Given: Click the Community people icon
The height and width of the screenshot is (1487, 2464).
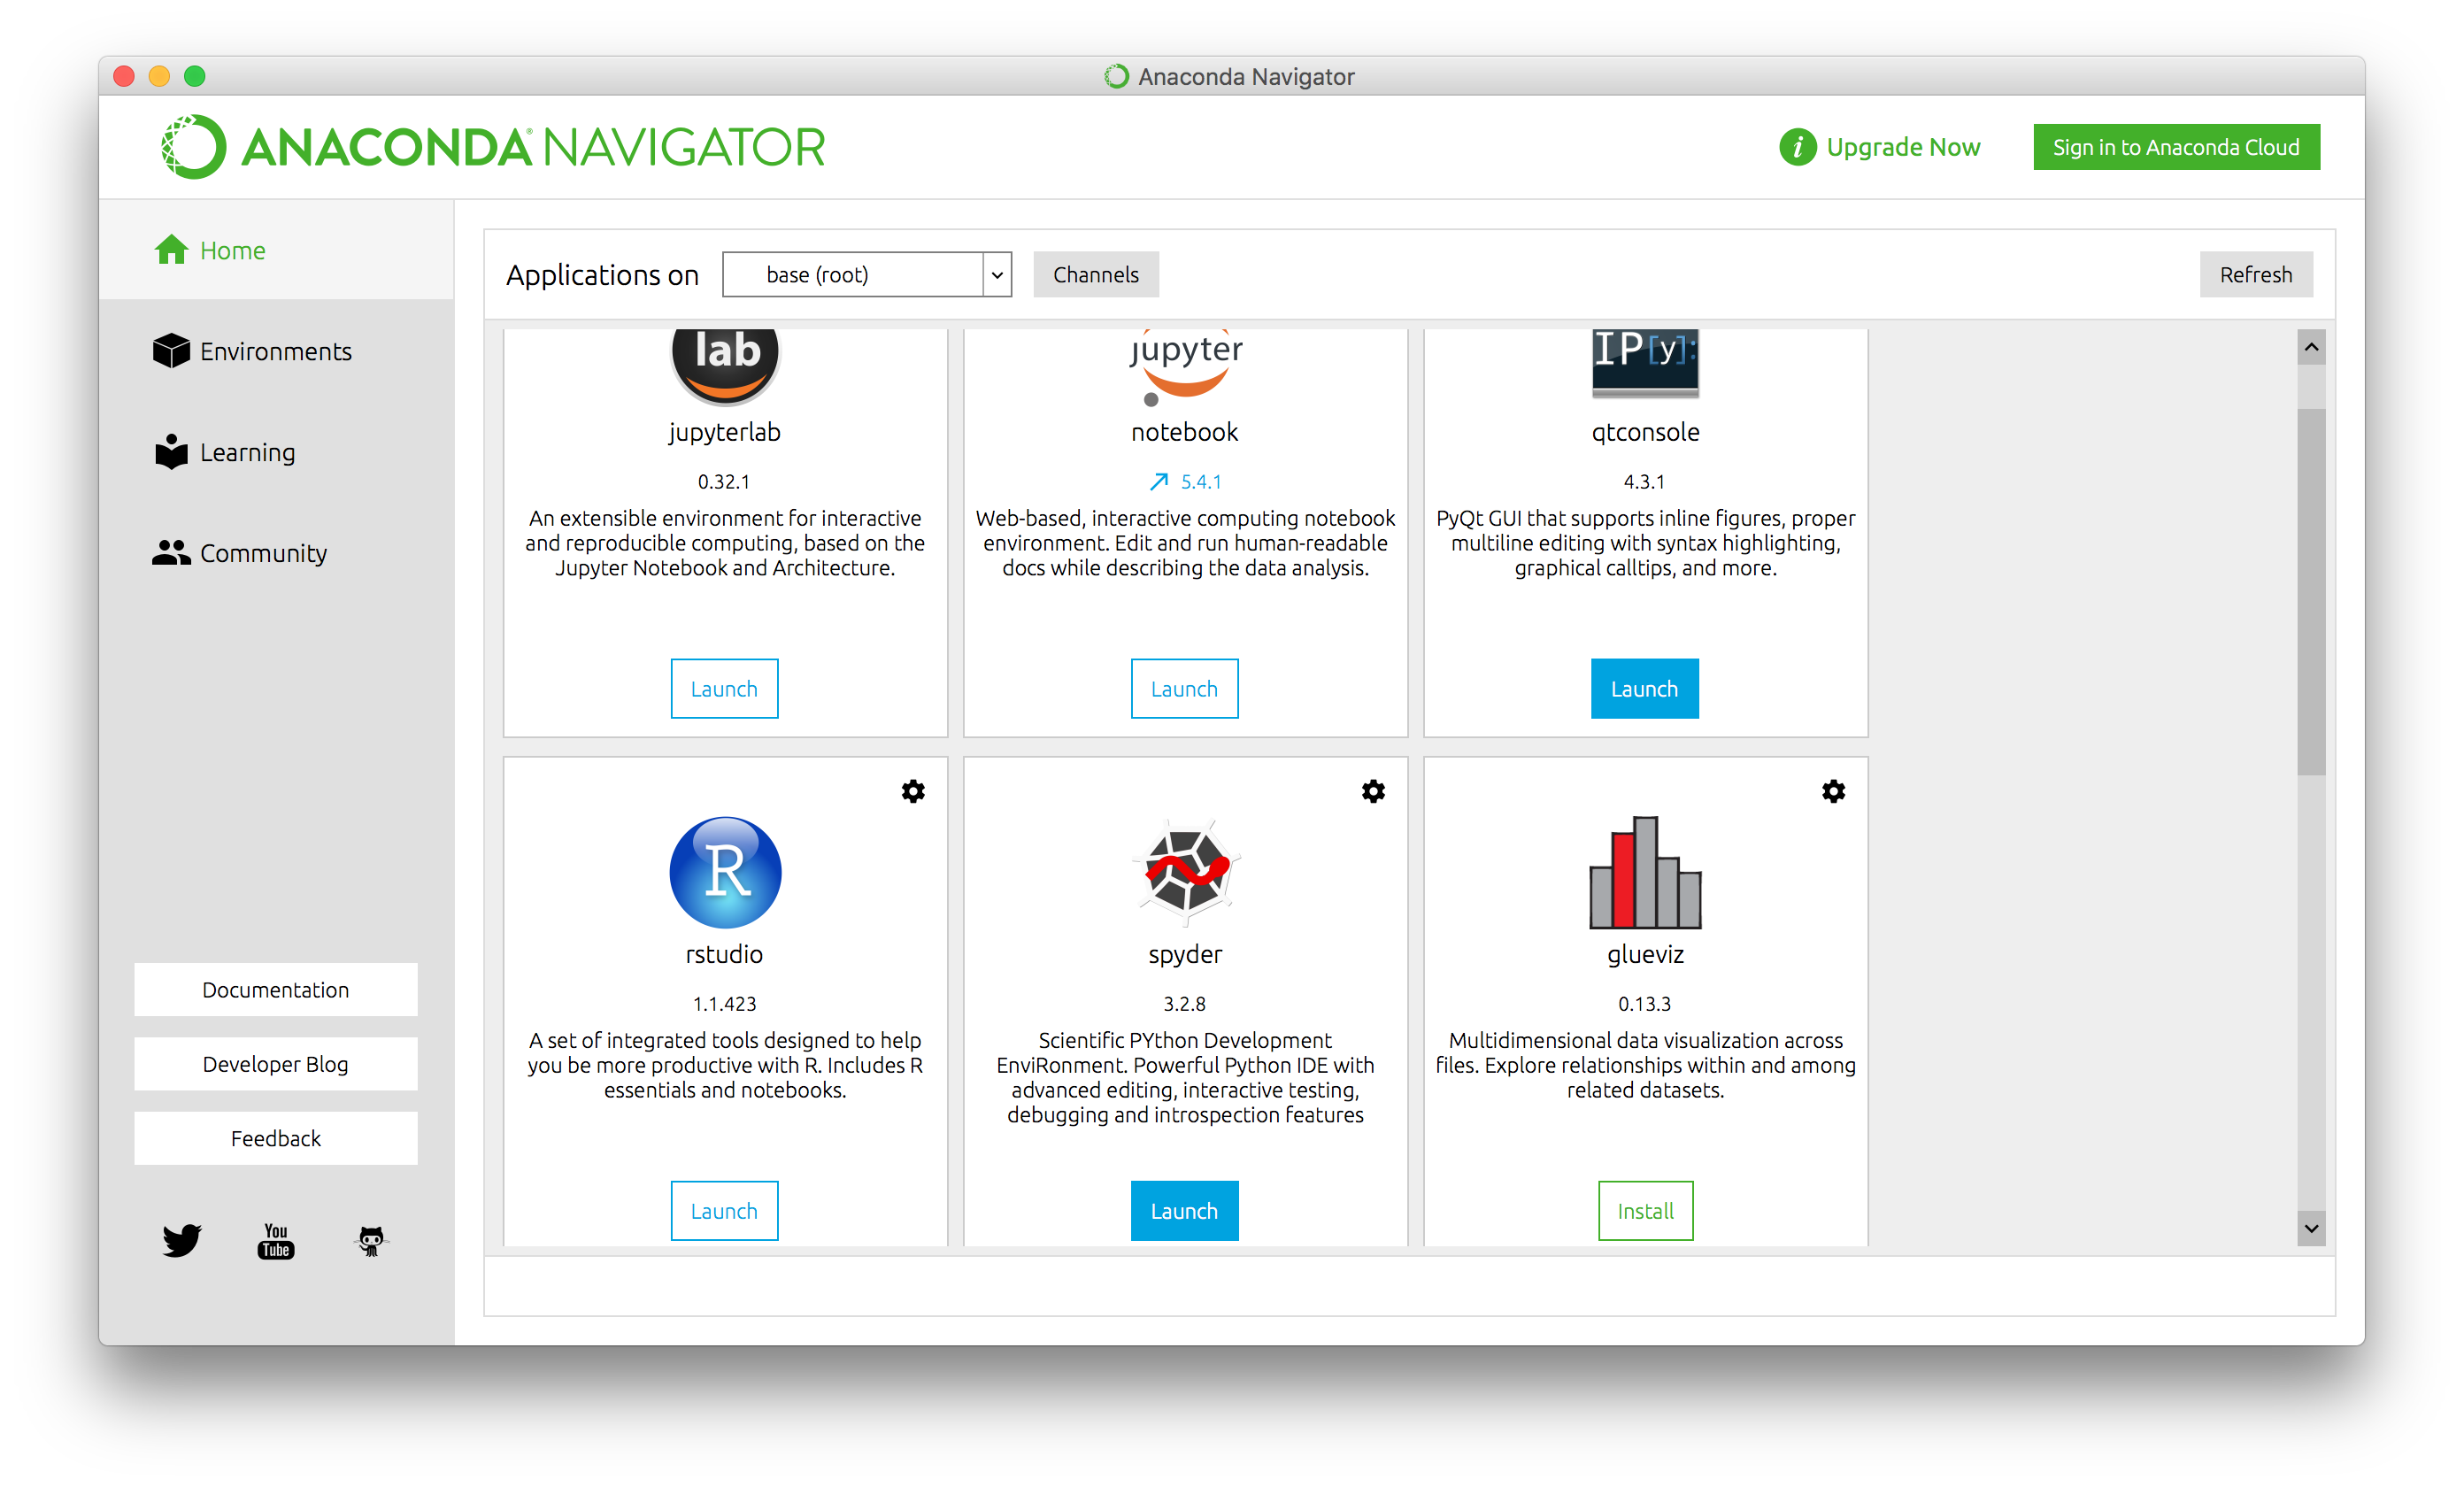Looking at the screenshot, I should (x=171, y=552).
